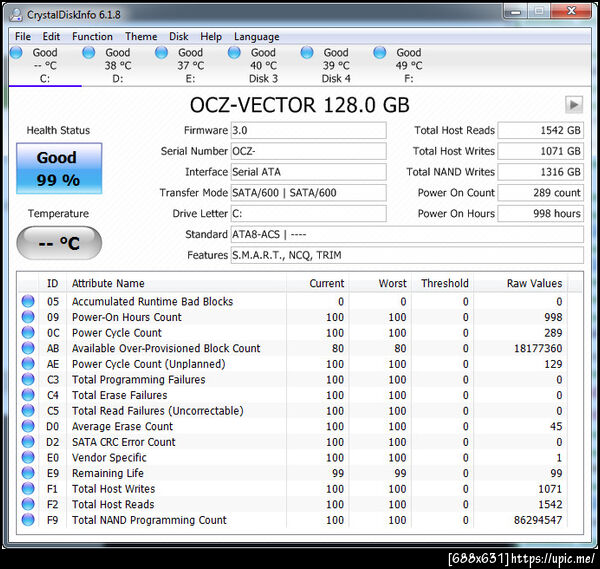The image size is (600, 569).
Task: Open the Disk menu
Action: (x=179, y=37)
